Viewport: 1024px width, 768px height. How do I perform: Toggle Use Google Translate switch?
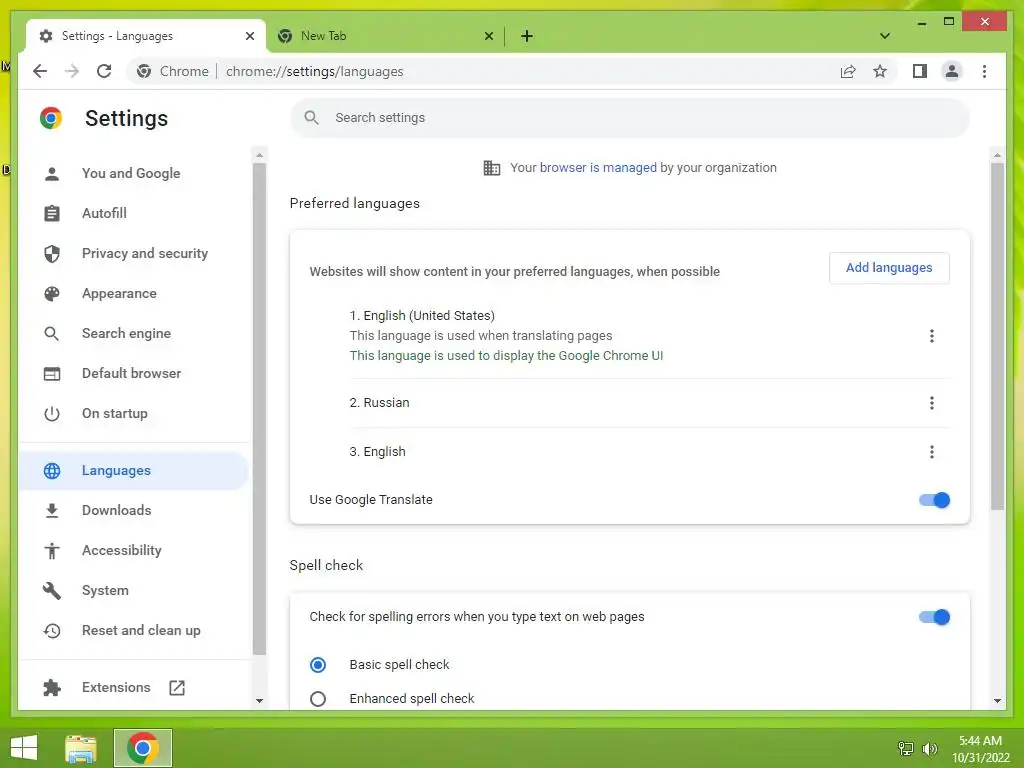[934, 500]
